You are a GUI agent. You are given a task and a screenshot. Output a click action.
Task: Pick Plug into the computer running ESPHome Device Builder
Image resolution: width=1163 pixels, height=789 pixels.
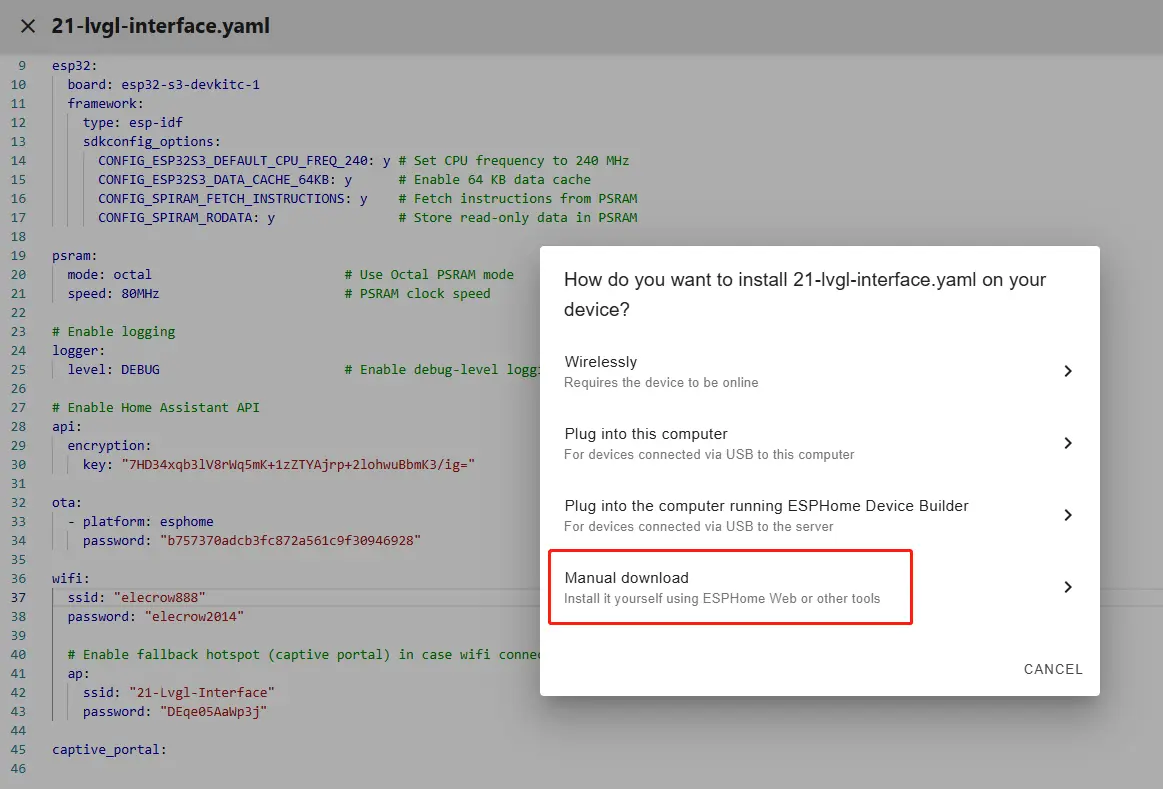coord(765,515)
